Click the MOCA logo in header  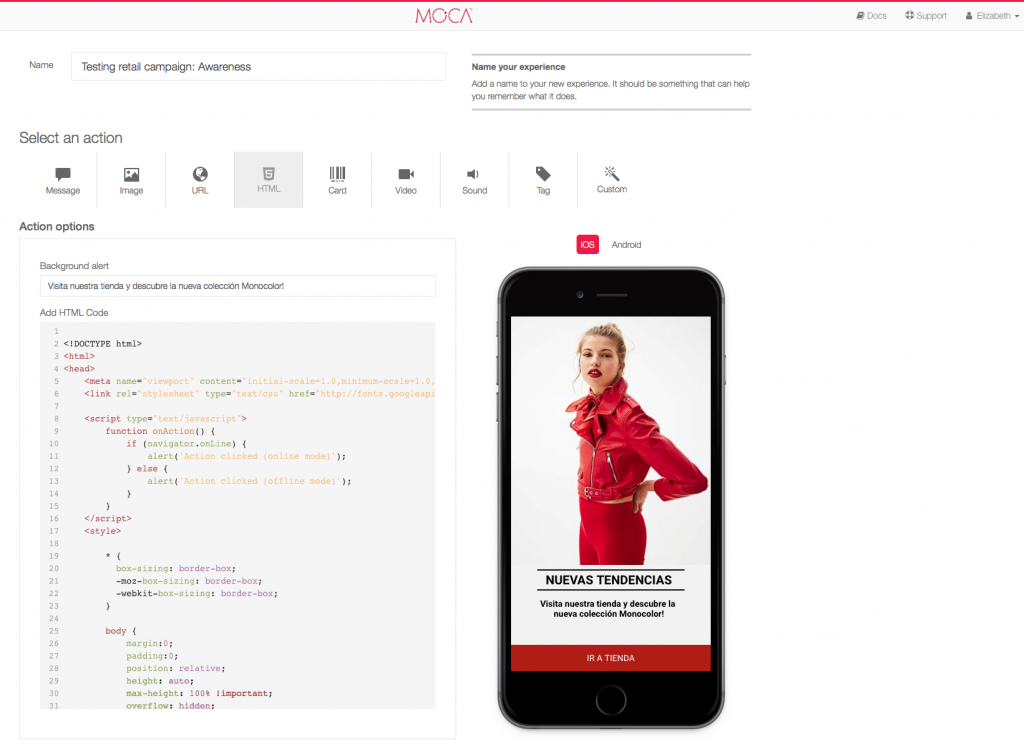click(444, 16)
